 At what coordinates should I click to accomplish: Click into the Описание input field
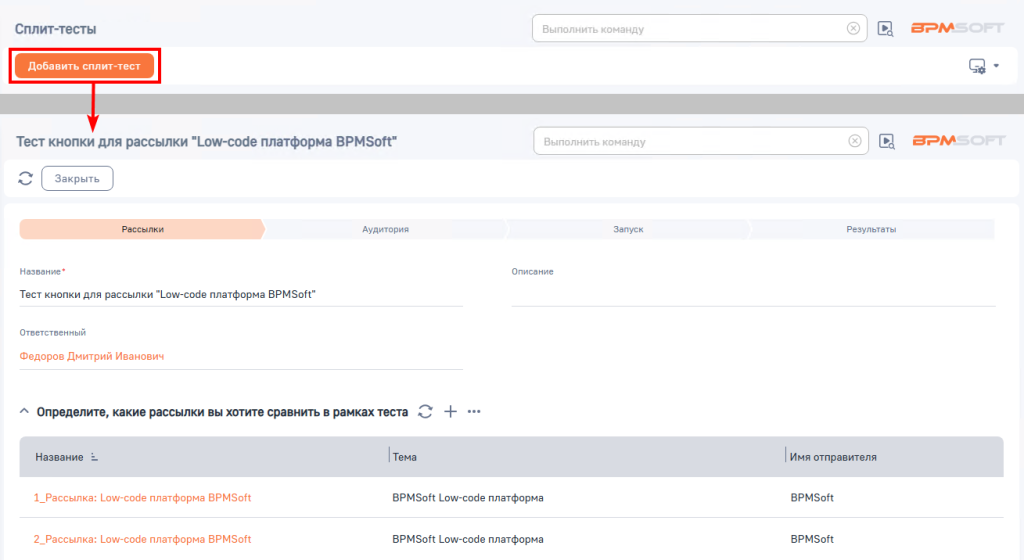click(x=753, y=294)
